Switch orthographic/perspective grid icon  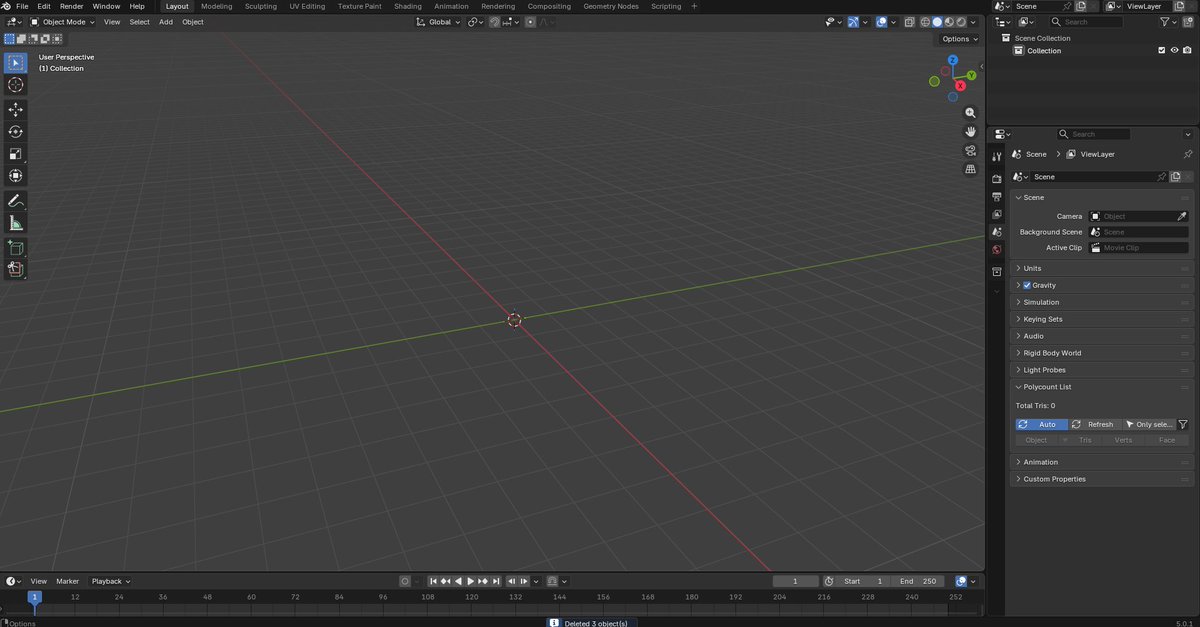pyautogui.click(x=970, y=170)
